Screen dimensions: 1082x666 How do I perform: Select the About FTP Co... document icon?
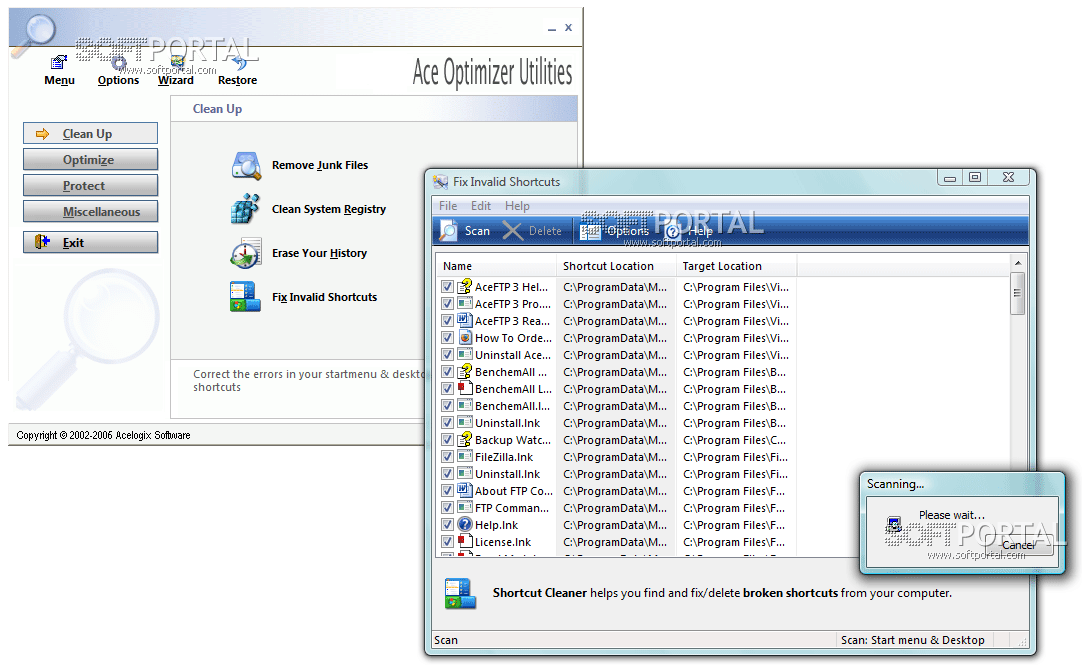465,491
